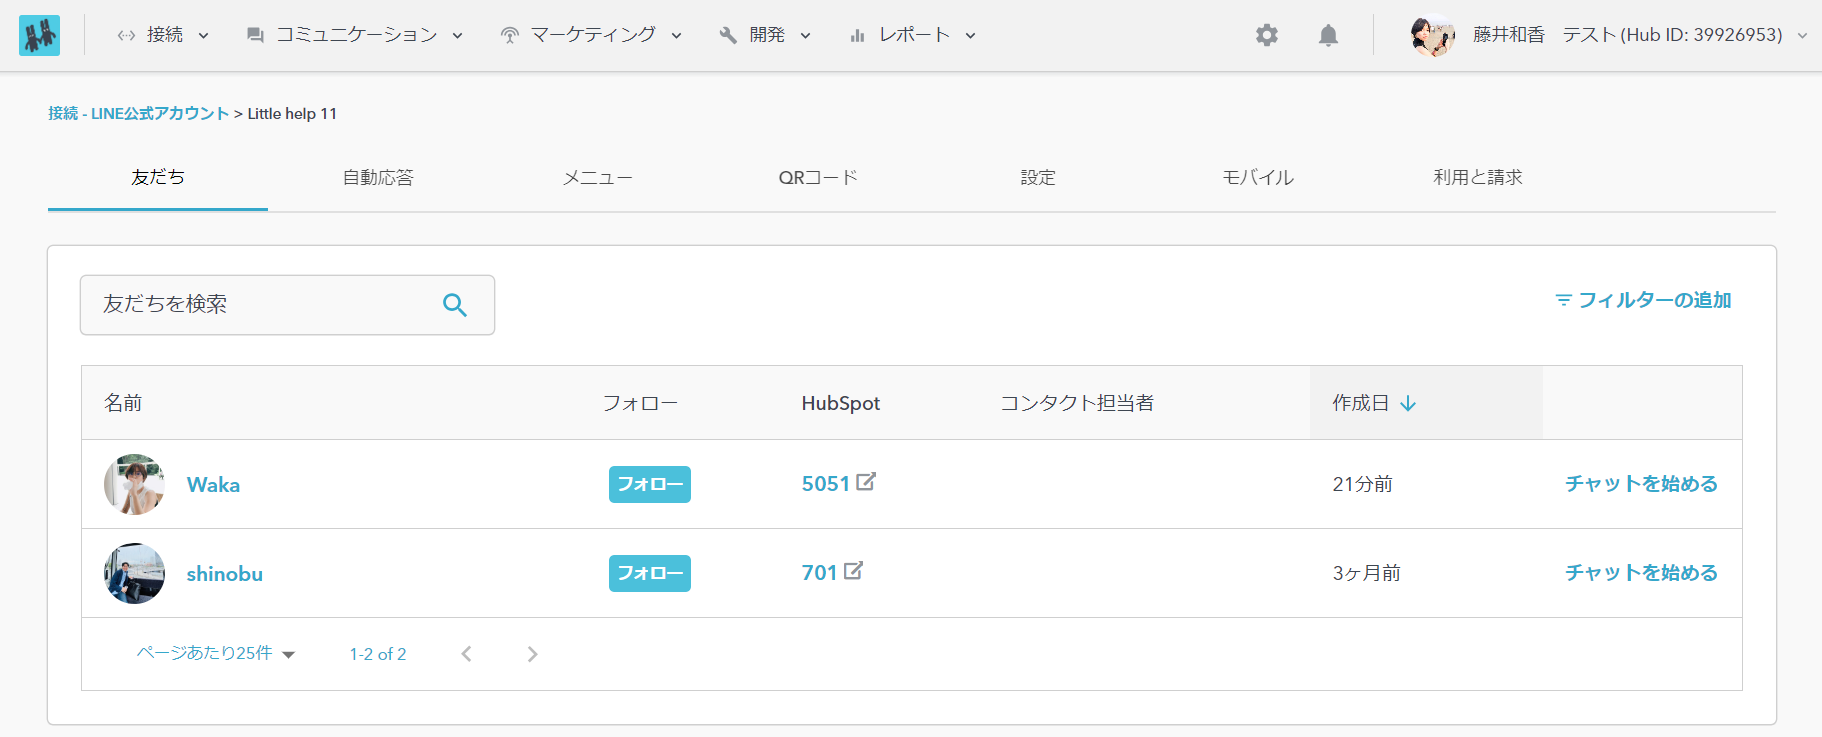The image size is (1822, 737).
Task: Click the sort arrow beside 作成日
Action: coord(1408,403)
